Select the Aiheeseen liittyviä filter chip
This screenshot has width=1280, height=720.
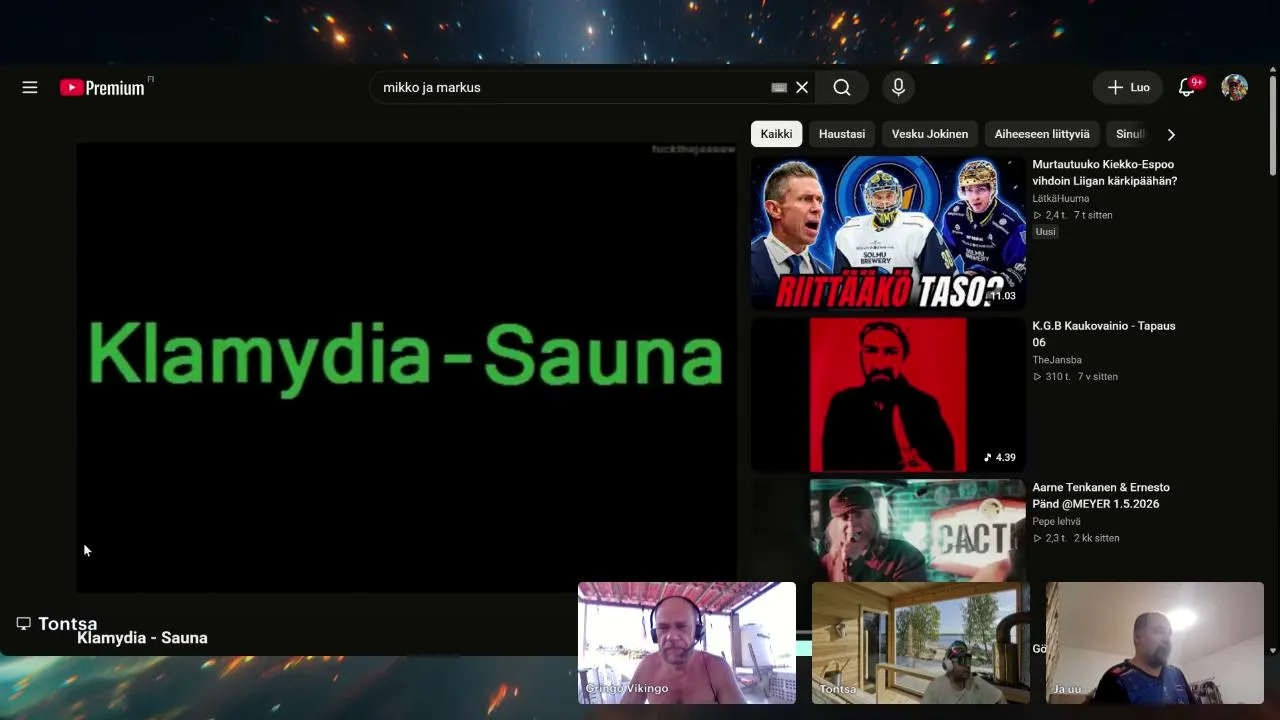click(1042, 134)
